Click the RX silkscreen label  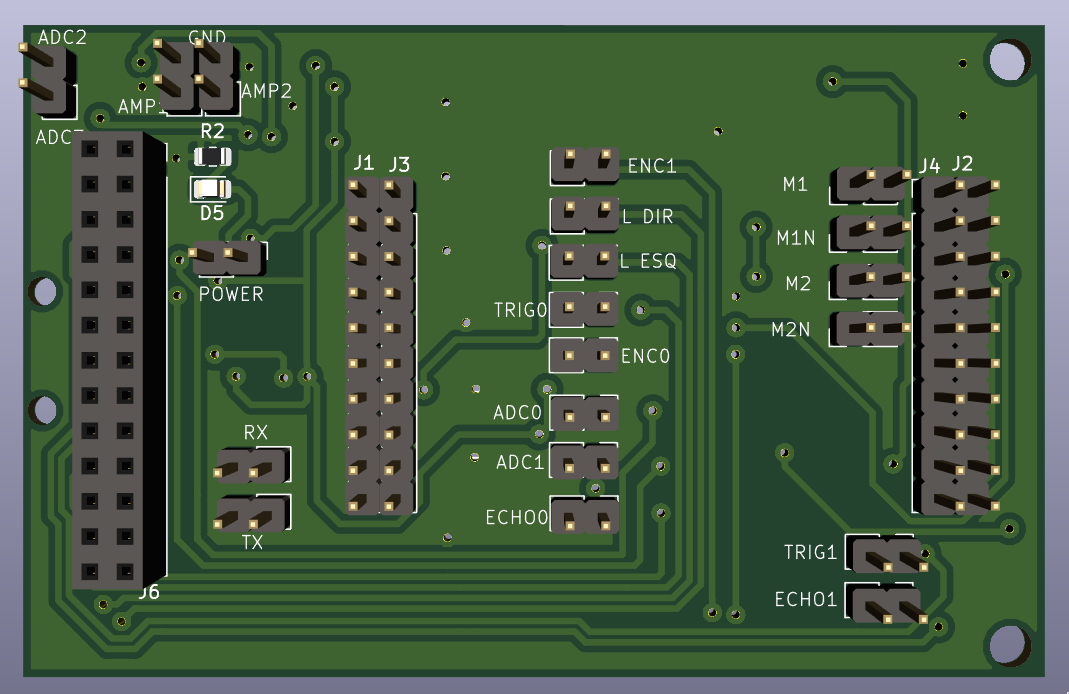(x=256, y=433)
